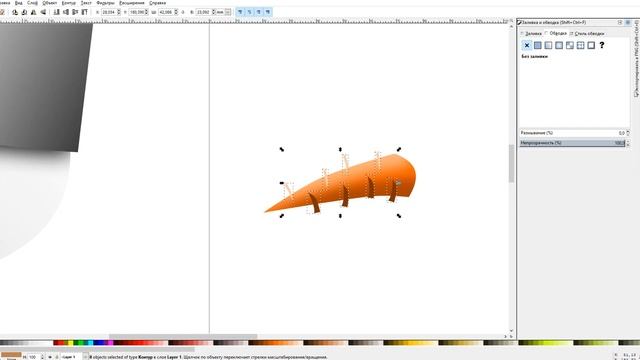Pick the yellow swatch in the palette
Image resolution: width=640 pixels, height=360 pixels.
[71, 343]
